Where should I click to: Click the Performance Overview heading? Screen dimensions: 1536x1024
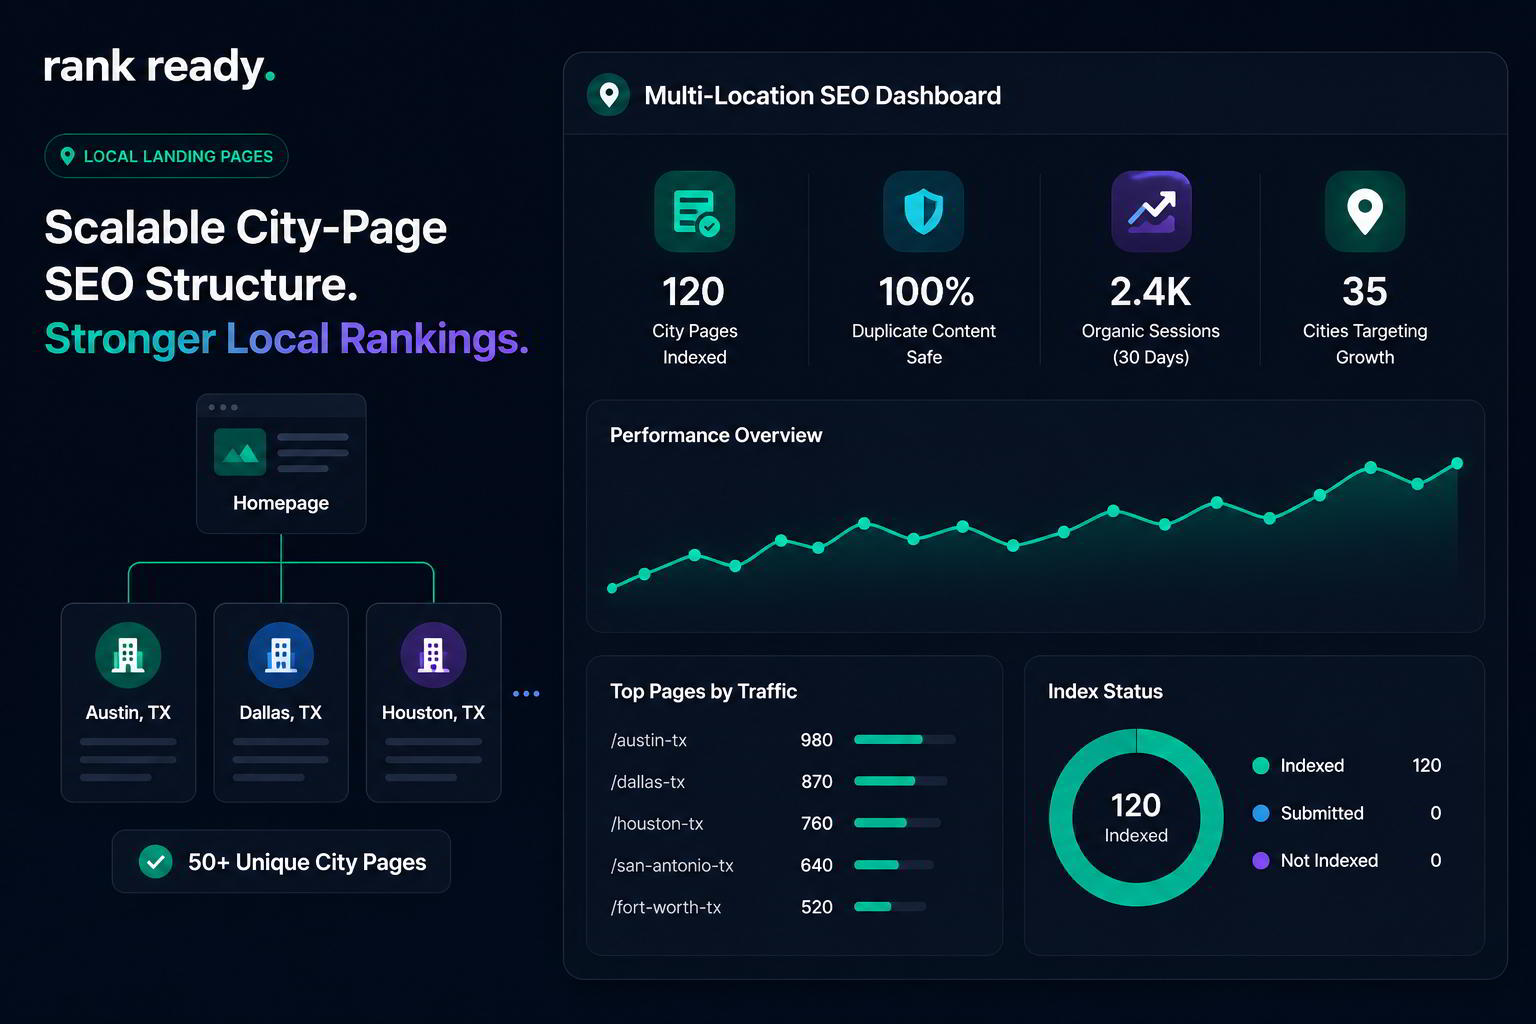[716, 435]
